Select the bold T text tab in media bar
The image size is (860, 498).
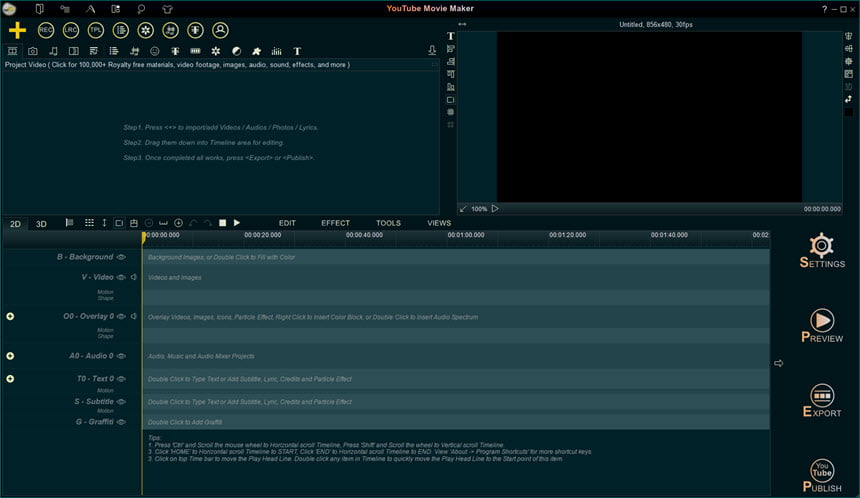pos(297,51)
